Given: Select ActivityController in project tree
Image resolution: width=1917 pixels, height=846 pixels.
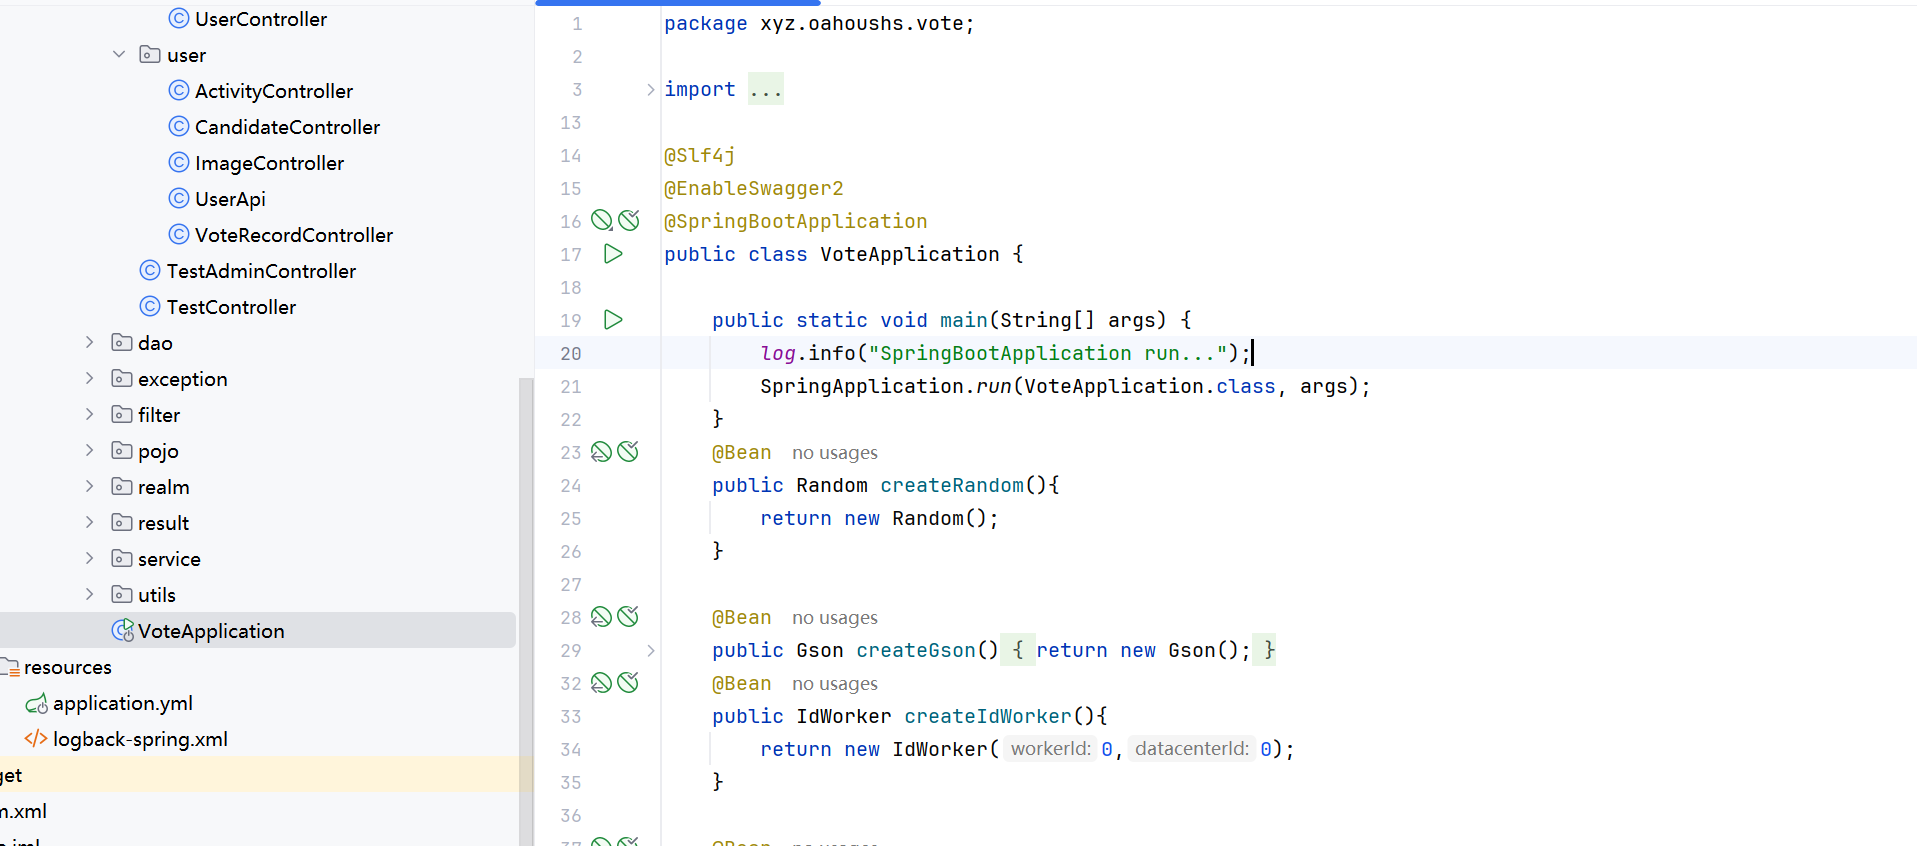Looking at the screenshot, I should click(x=274, y=91).
